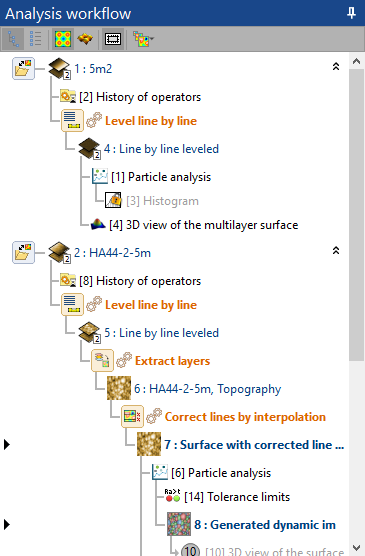The height and width of the screenshot is (556, 365).
Task: Click arrow marker beside studiable 8
Action: coord(6,524)
